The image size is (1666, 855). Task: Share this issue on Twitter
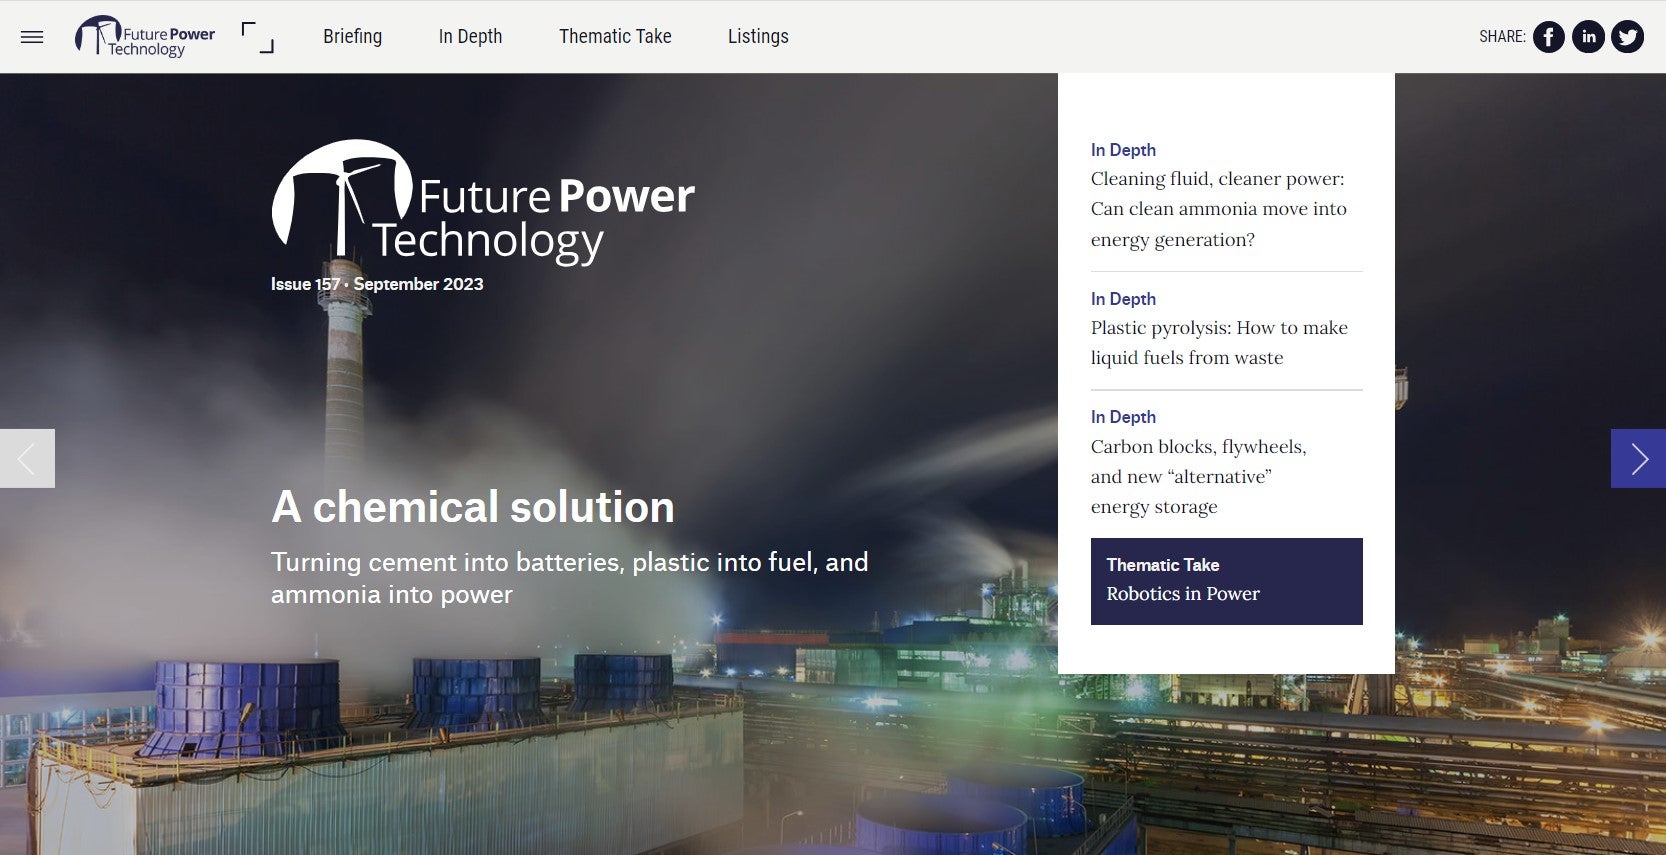(1627, 37)
